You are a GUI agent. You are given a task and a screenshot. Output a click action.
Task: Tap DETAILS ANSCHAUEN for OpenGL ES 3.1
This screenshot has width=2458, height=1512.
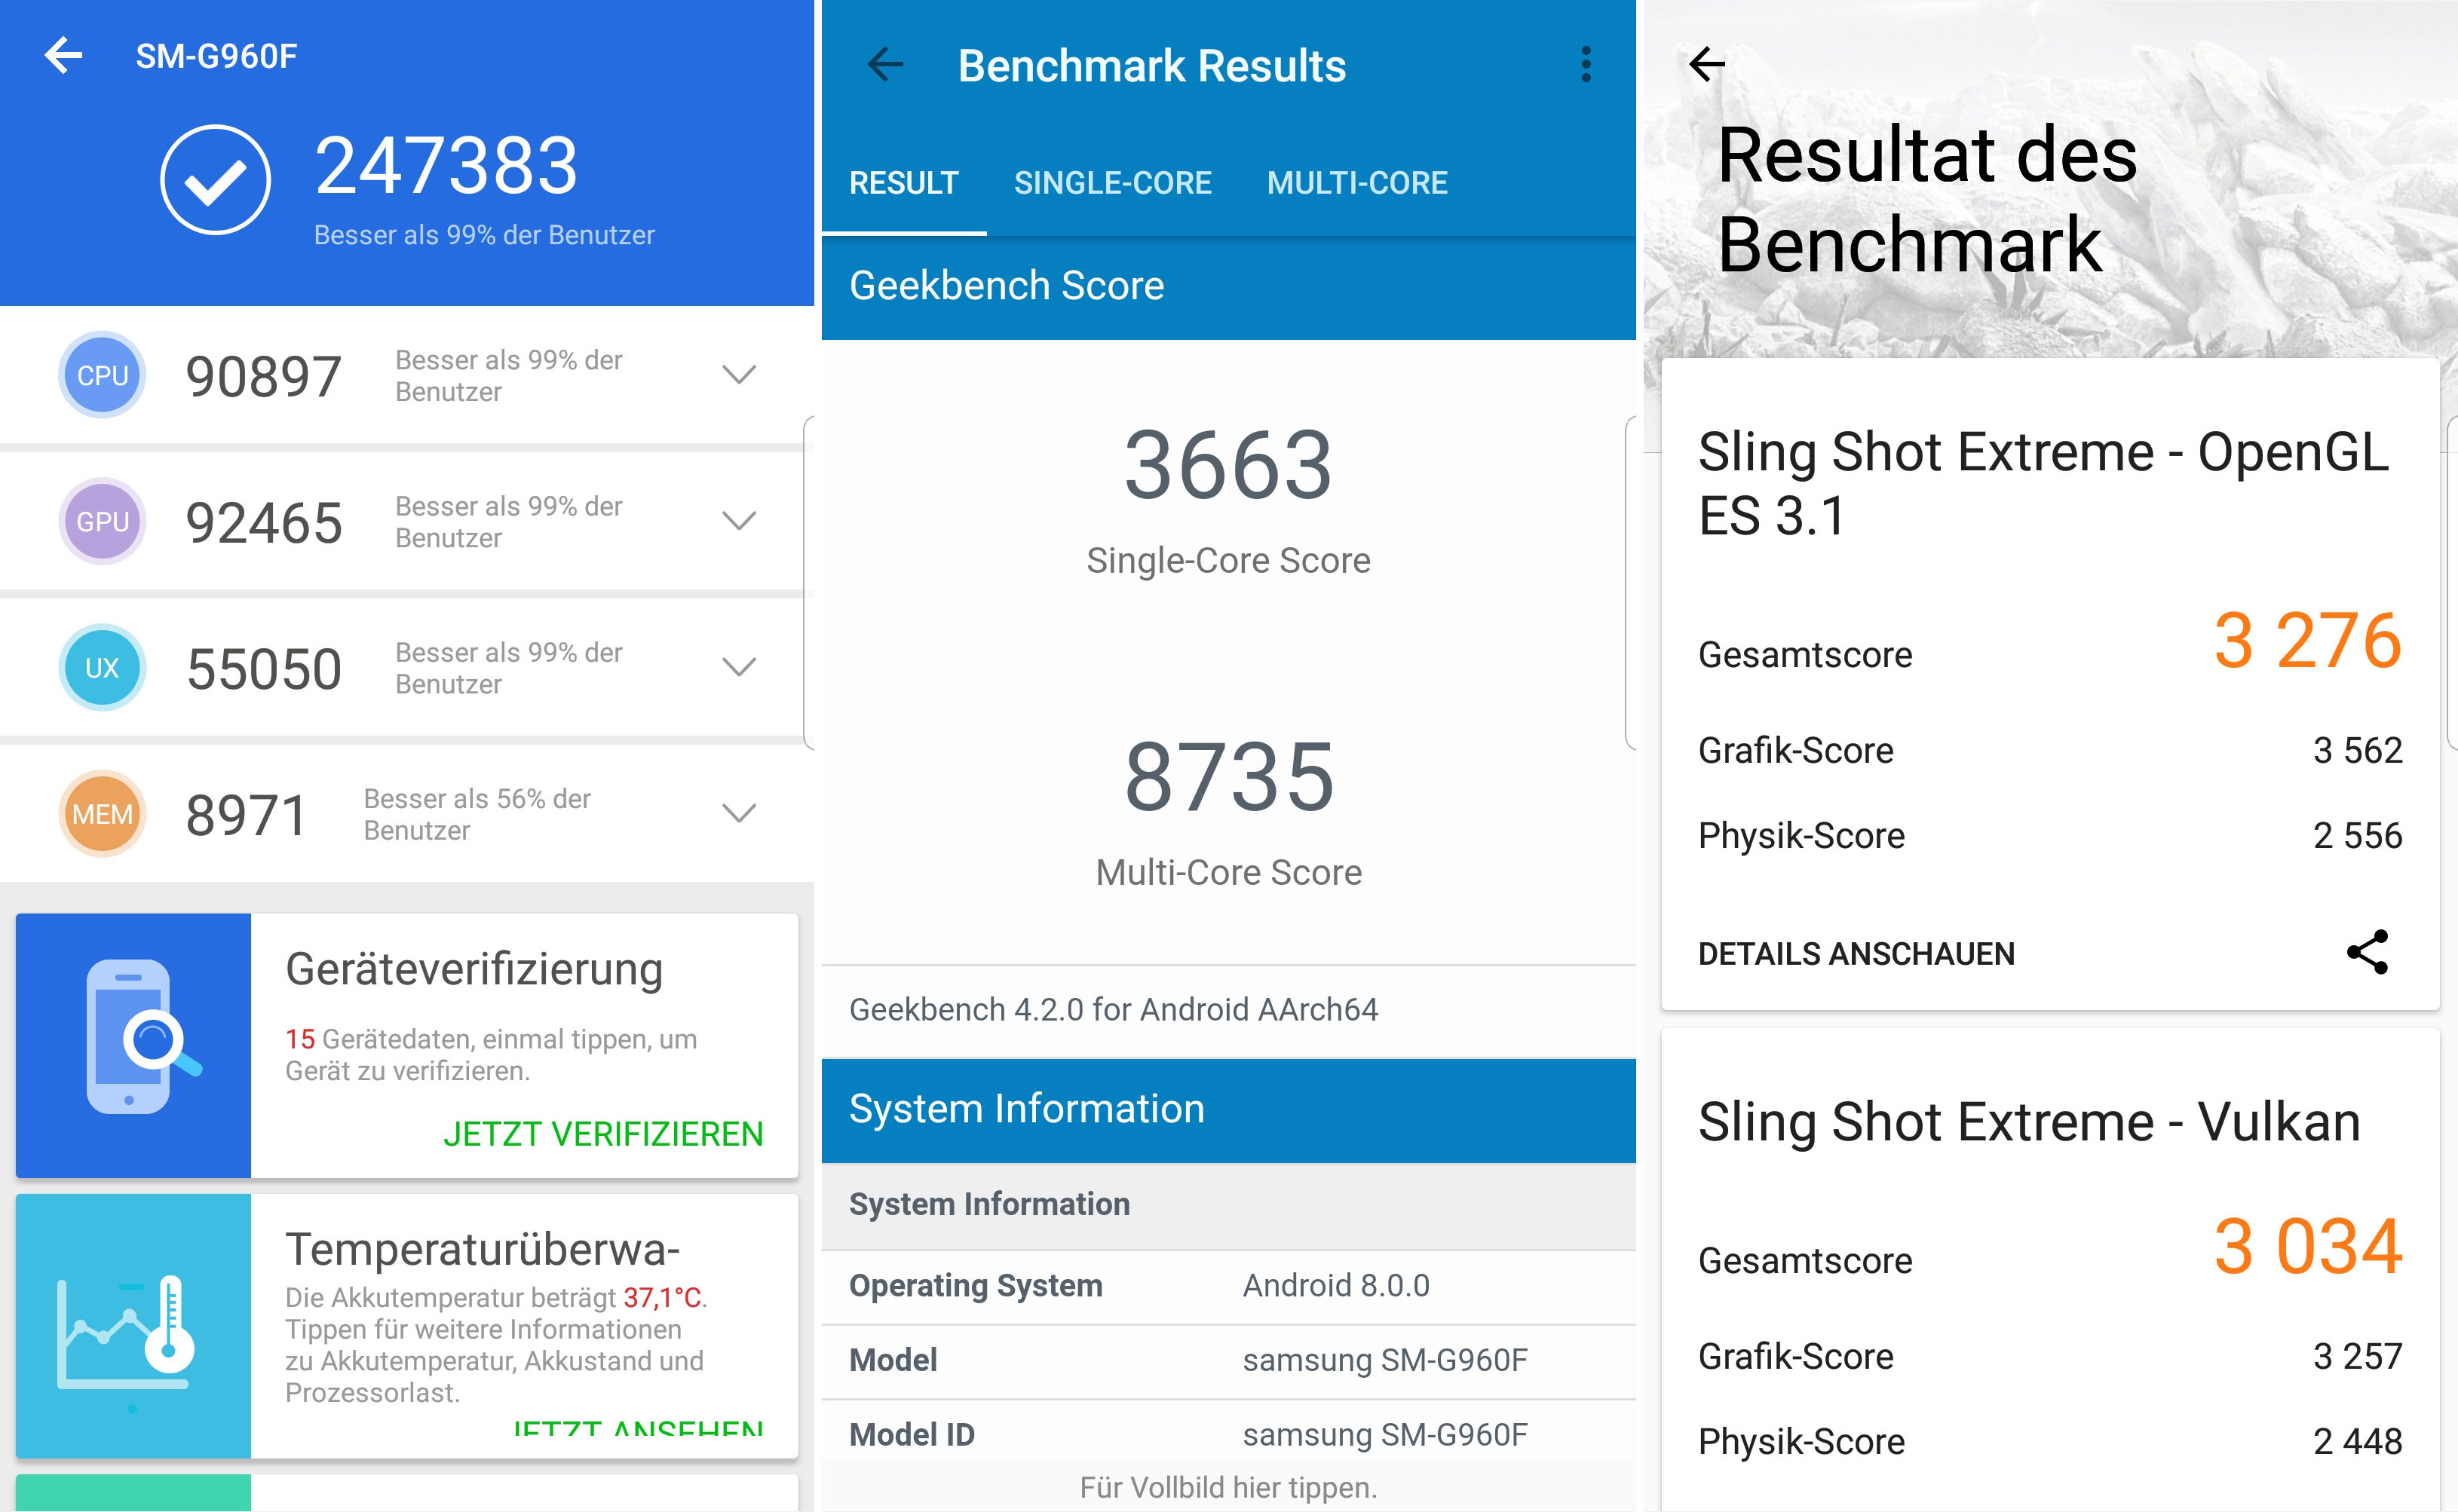pos(1856,954)
